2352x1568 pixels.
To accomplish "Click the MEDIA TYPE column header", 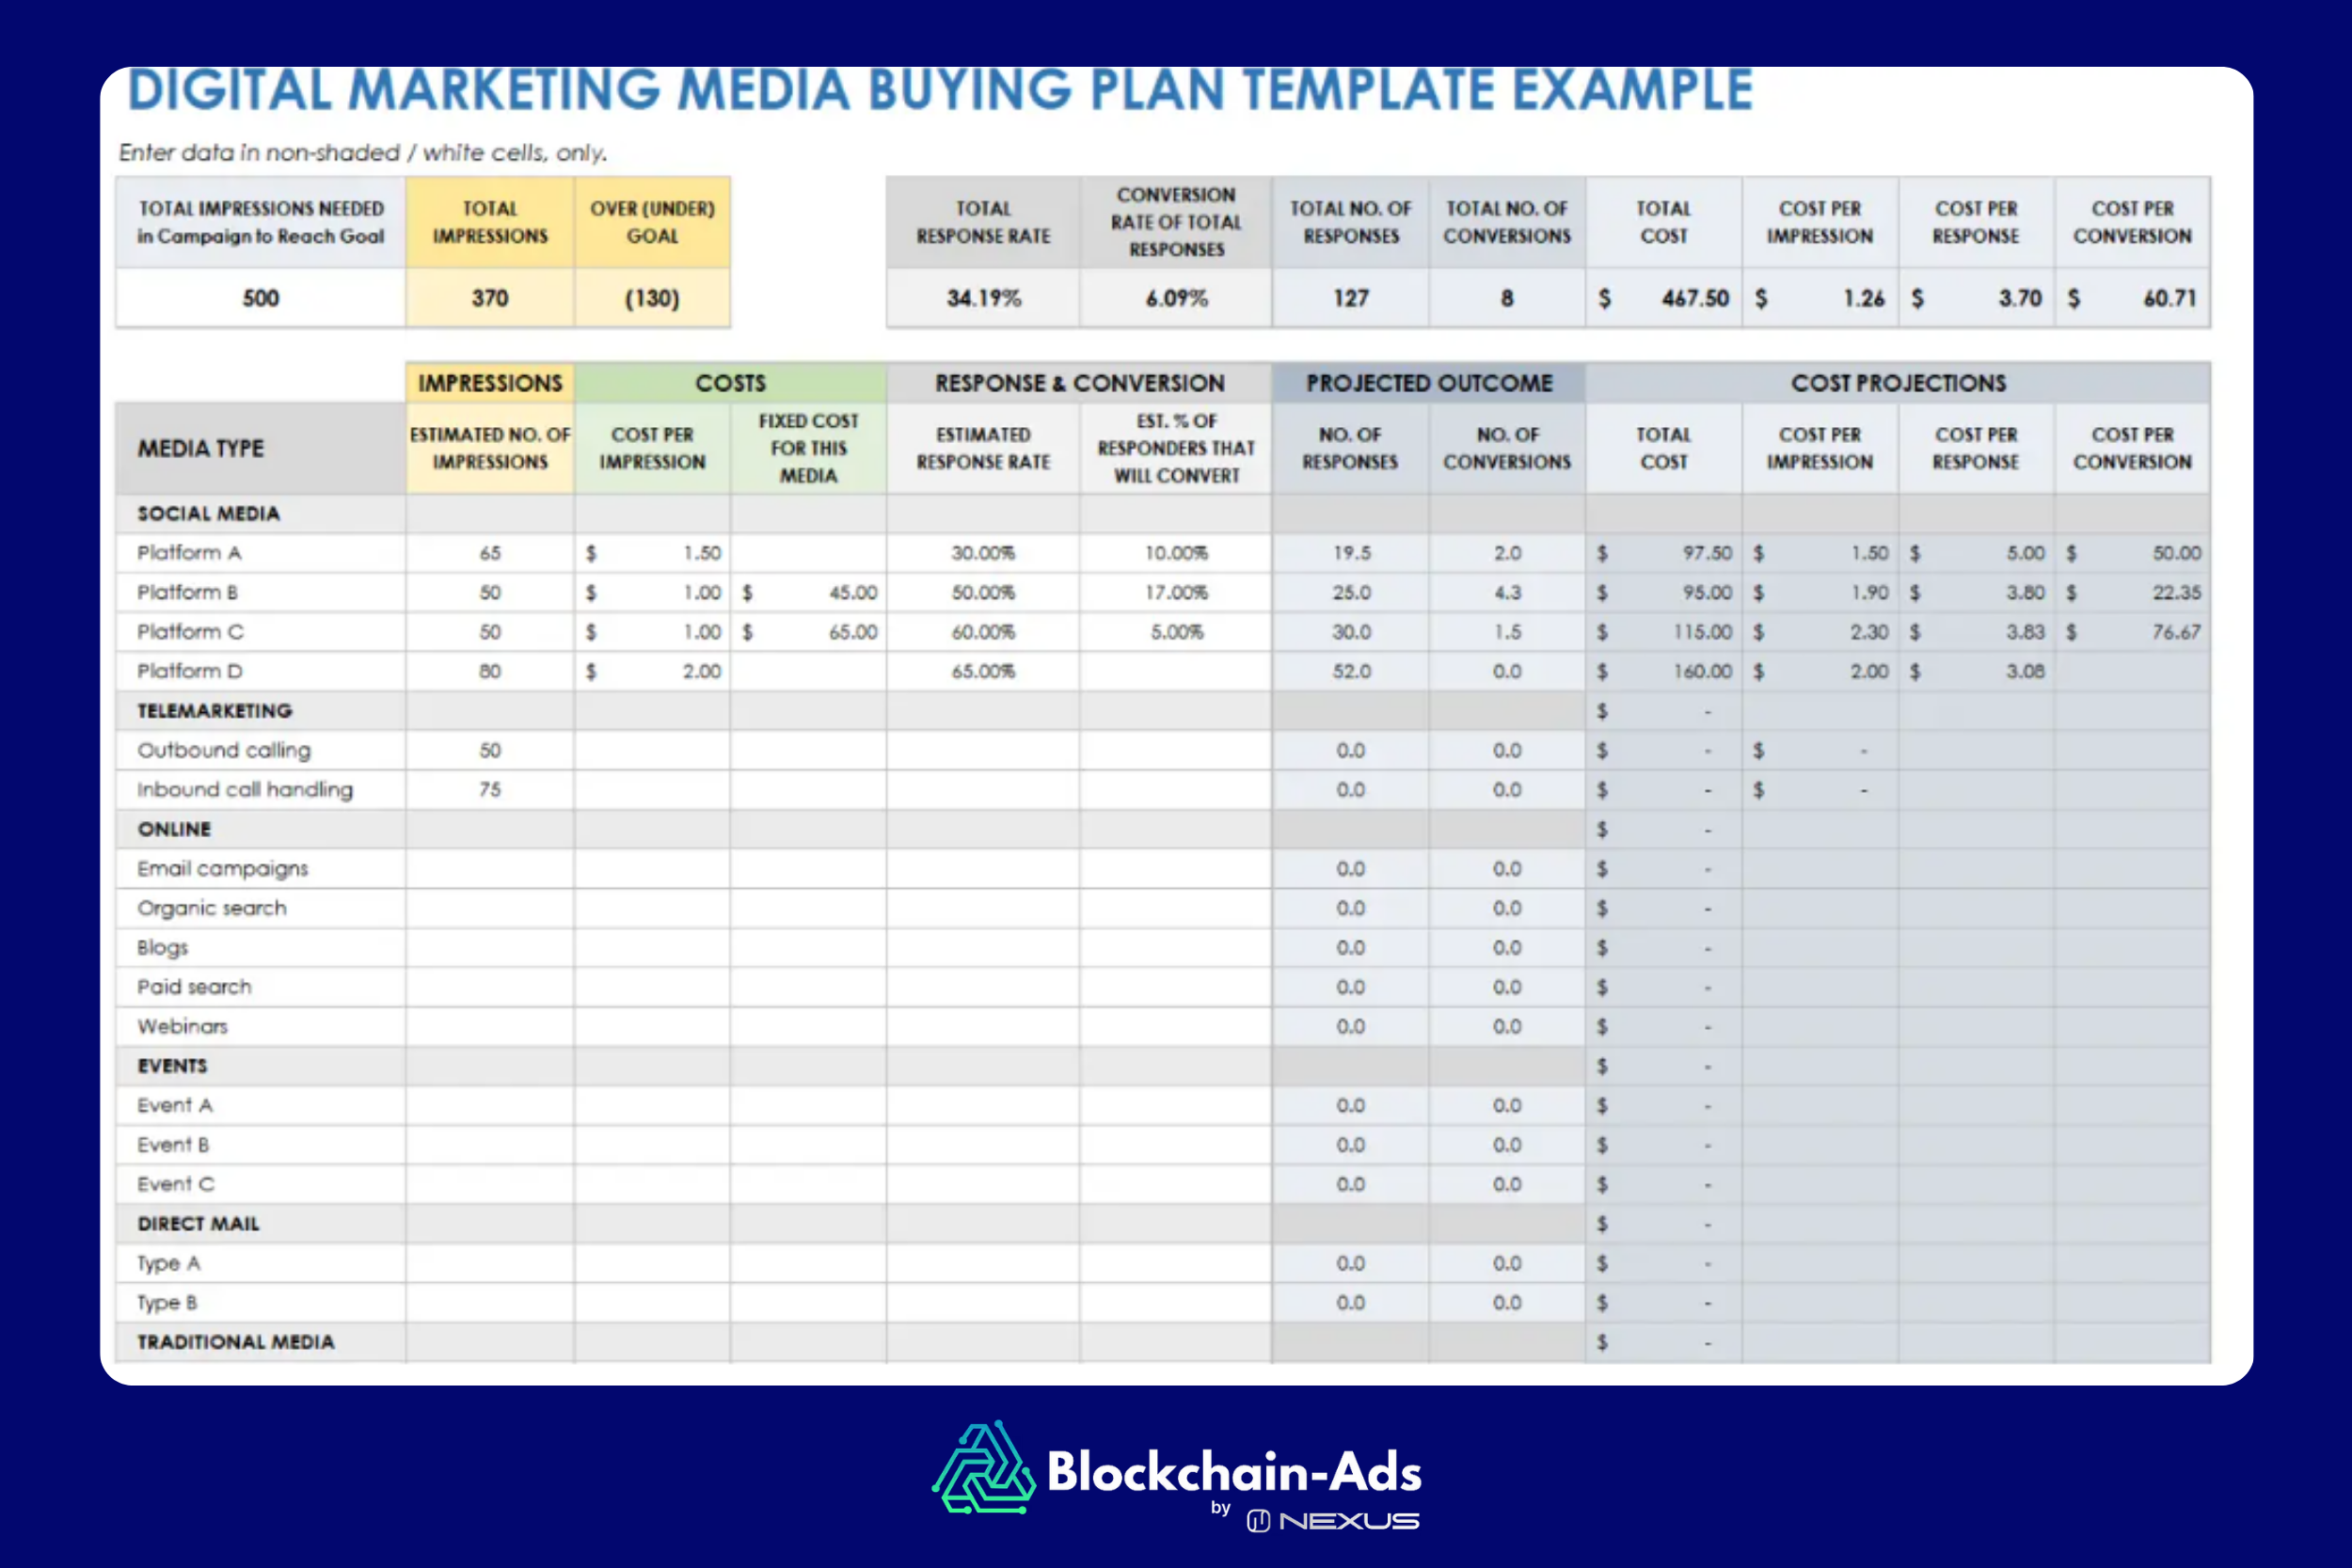I will [201, 448].
